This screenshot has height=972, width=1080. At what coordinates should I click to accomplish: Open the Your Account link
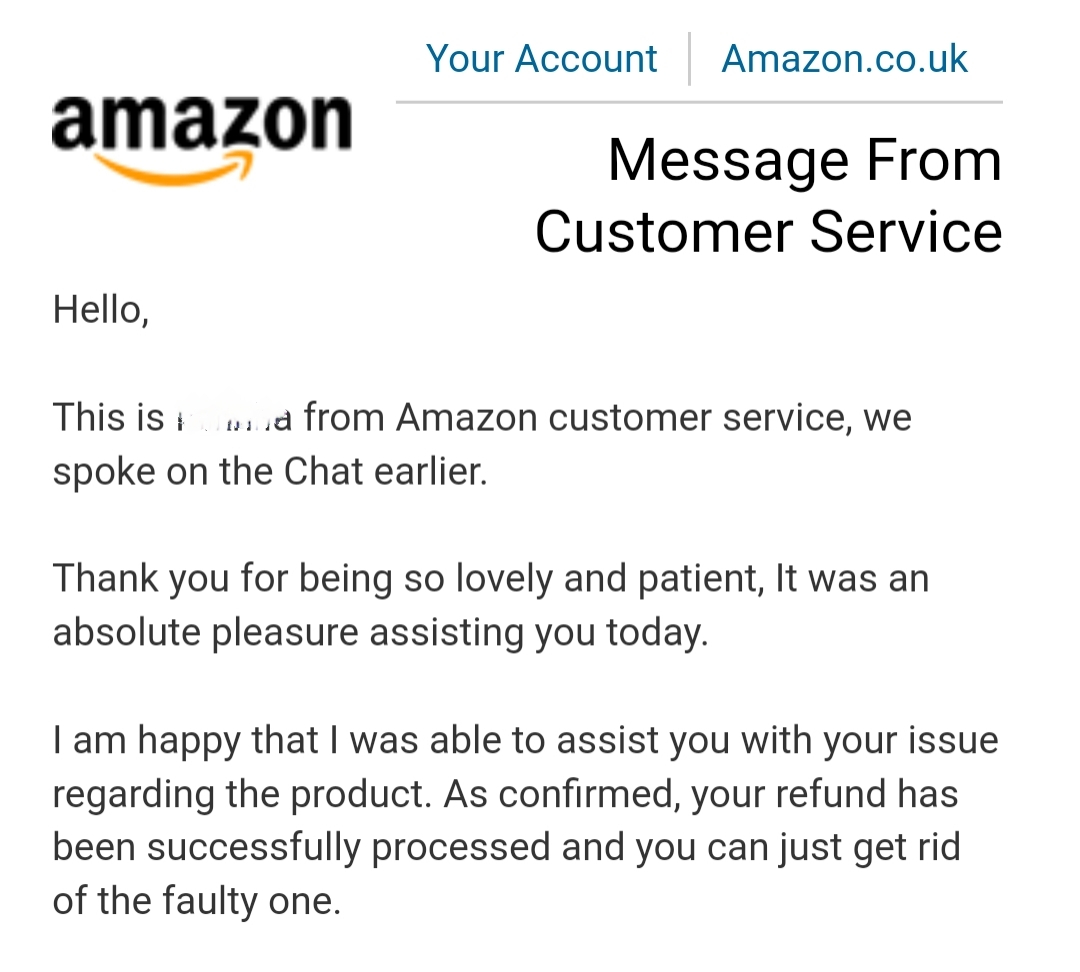coord(541,59)
